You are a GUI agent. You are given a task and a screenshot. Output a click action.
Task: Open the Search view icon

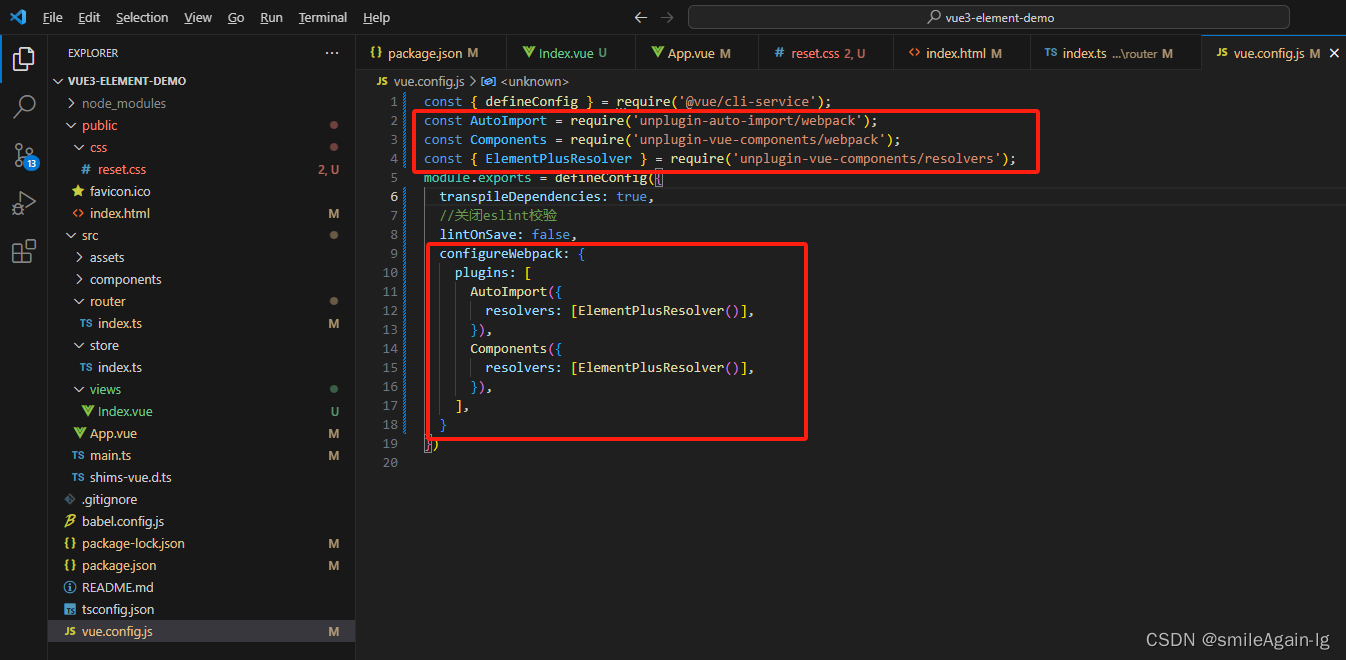23,106
